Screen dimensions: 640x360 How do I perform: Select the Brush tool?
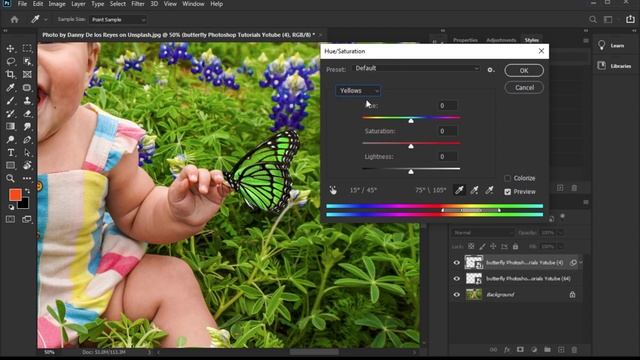[x=11, y=100]
